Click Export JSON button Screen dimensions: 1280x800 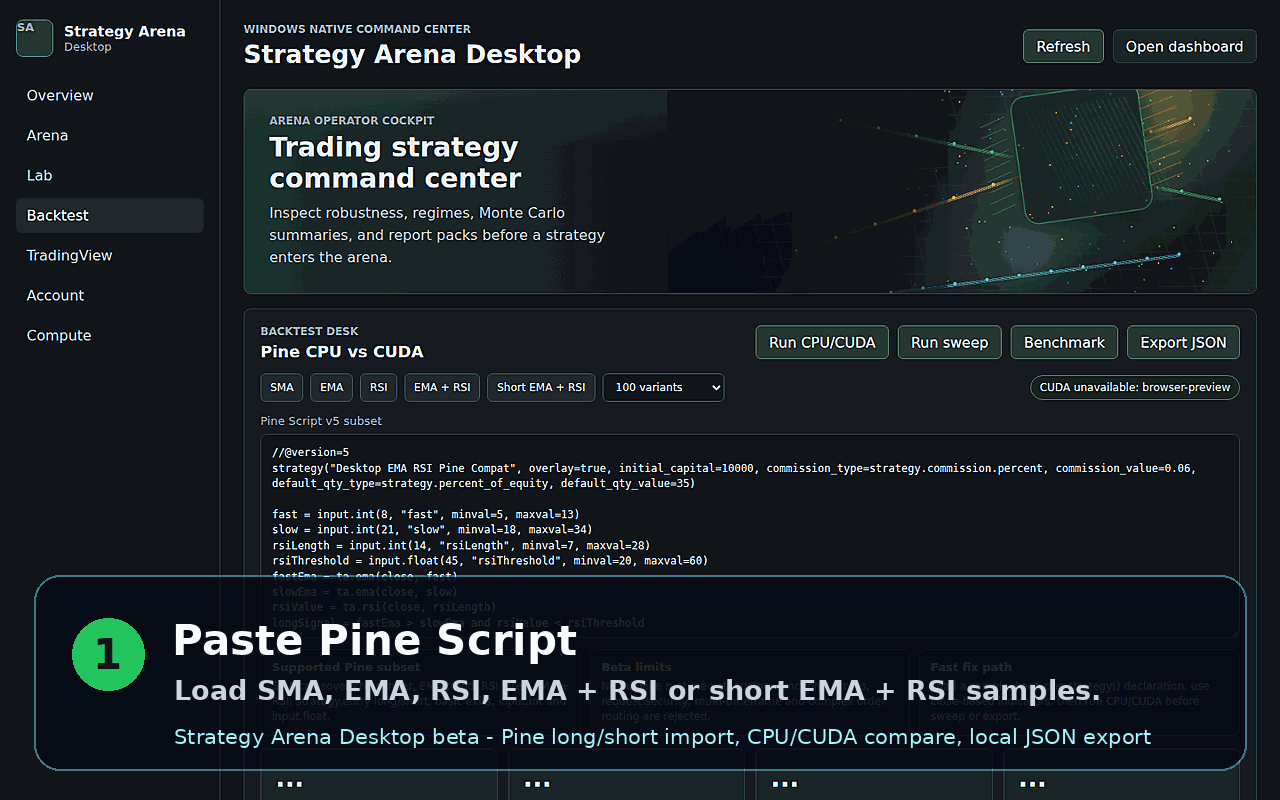[1183, 342]
